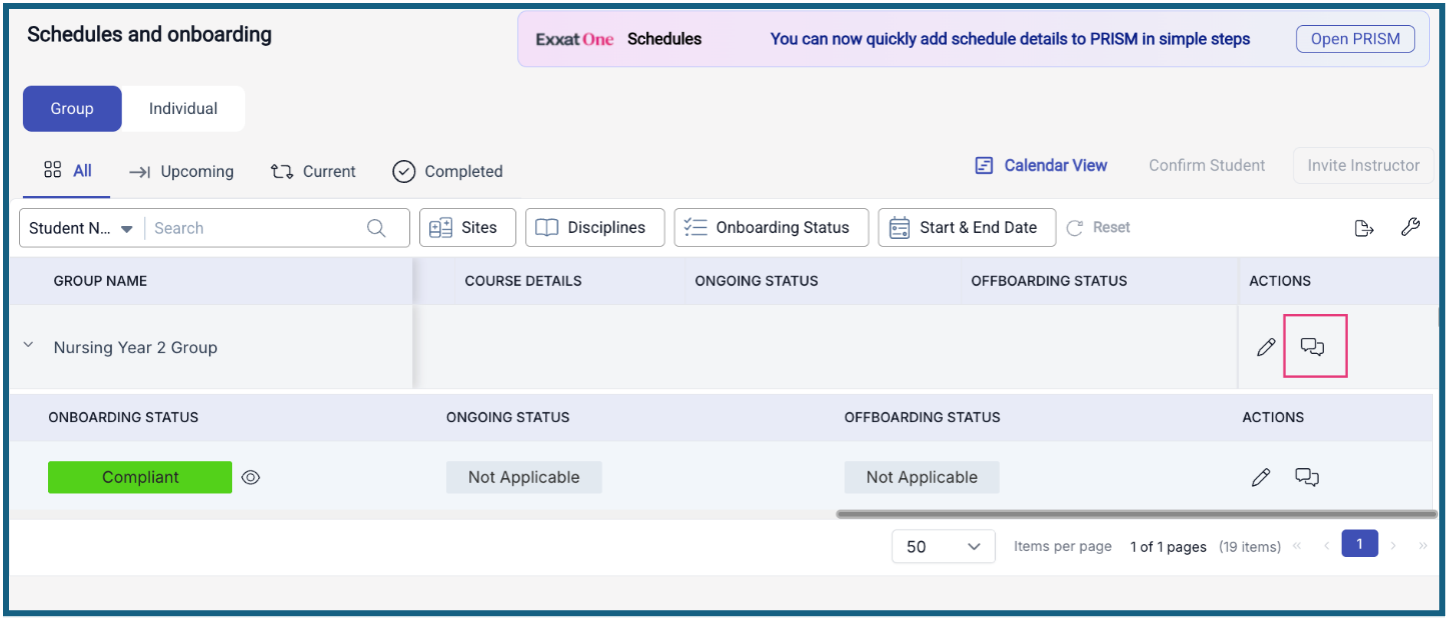The image size is (1451, 620).
Task: Click the horizontal table scrollbar
Action: pyautogui.click(x=1136, y=515)
